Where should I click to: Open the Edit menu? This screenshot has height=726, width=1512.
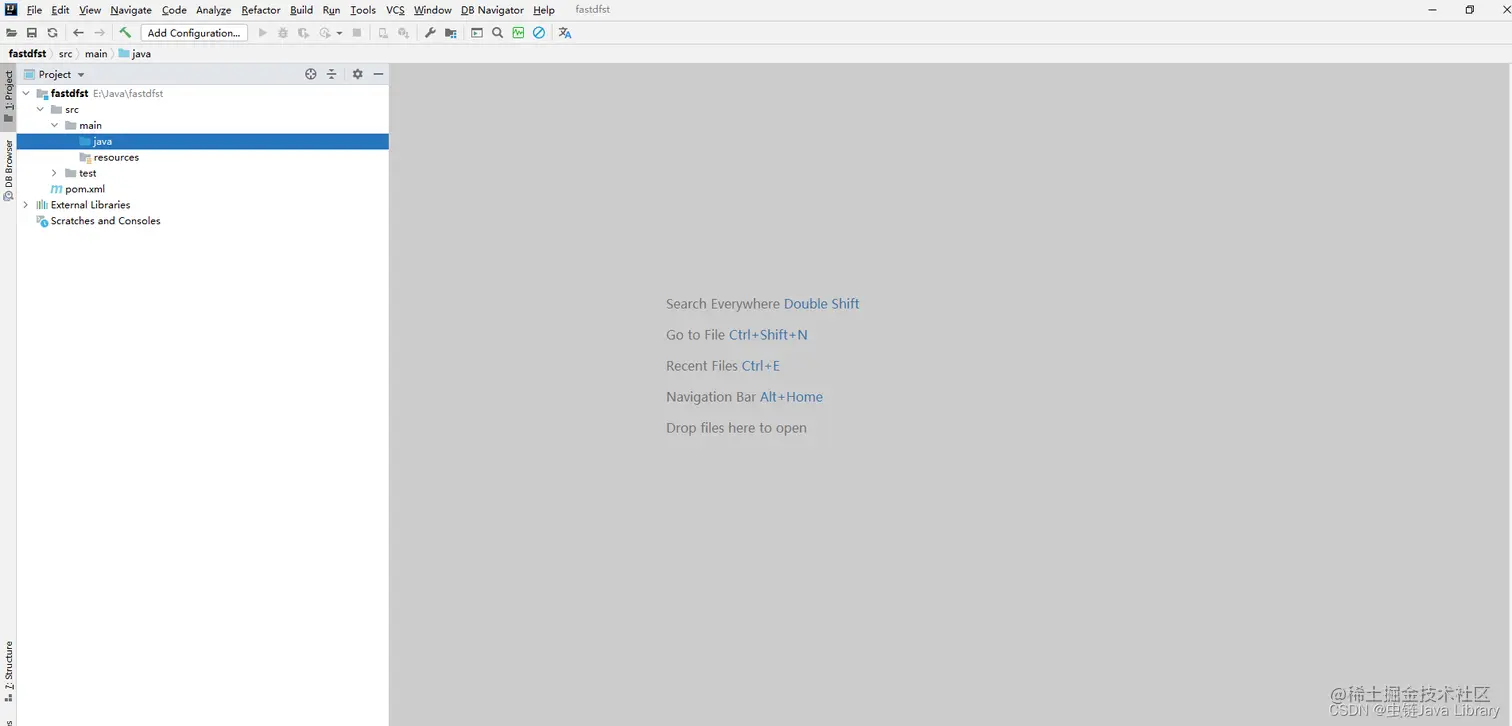tap(61, 10)
